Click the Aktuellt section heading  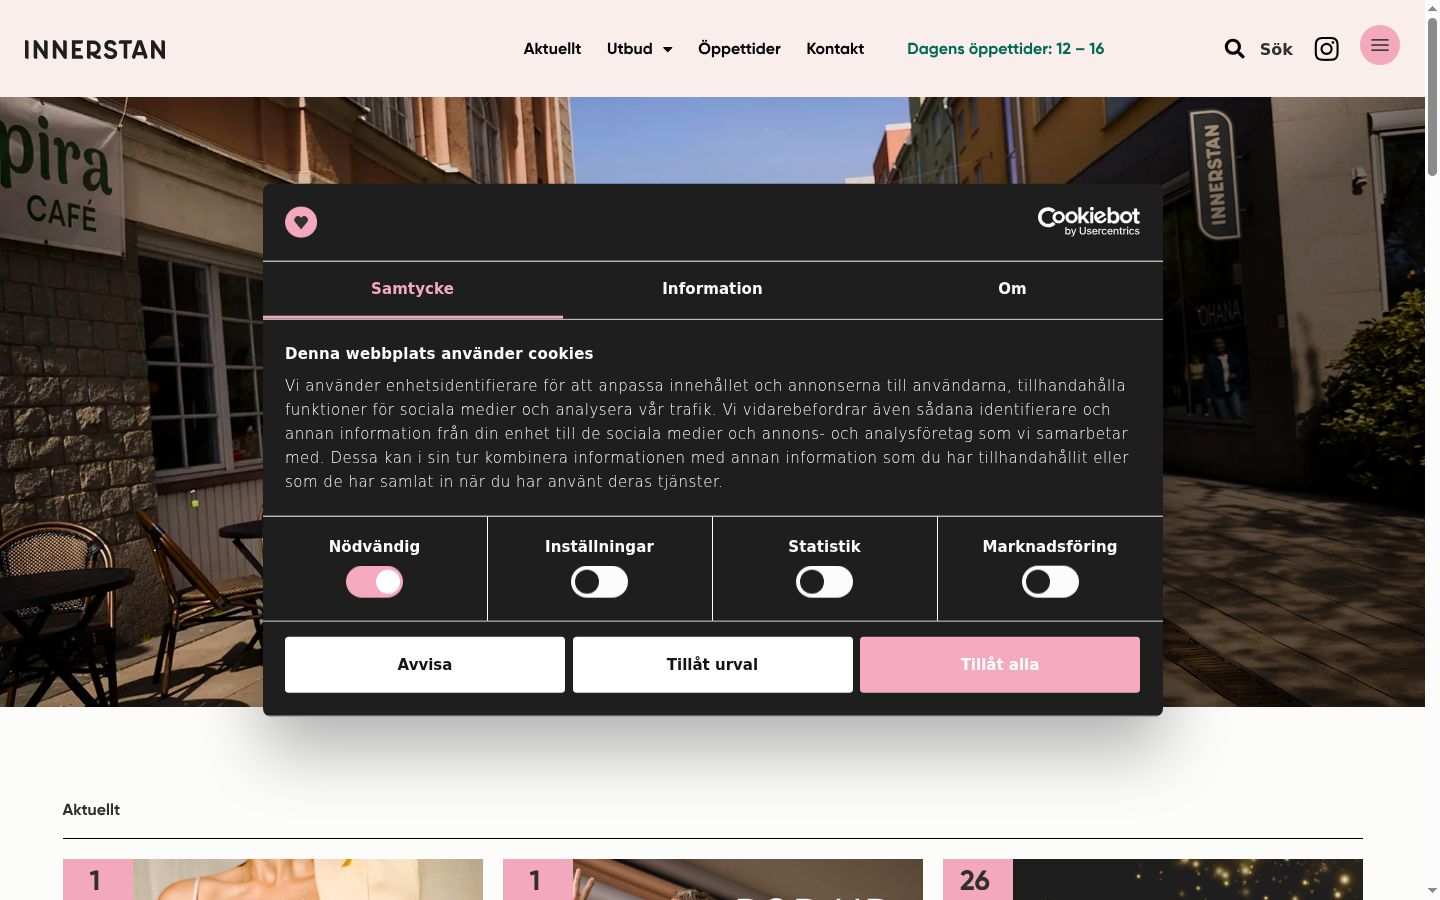coord(91,810)
